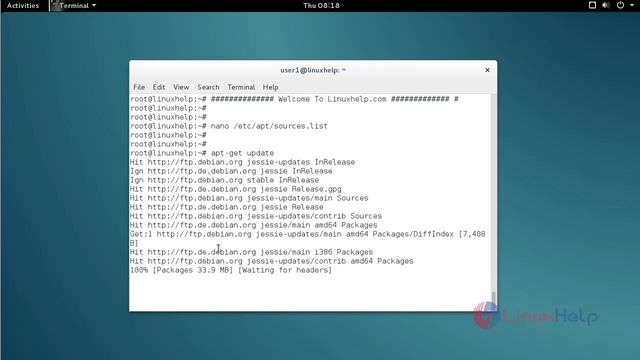Click line 'jessie-updates/main Sources'
This screenshot has width=640, height=360.
tap(249, 198)
